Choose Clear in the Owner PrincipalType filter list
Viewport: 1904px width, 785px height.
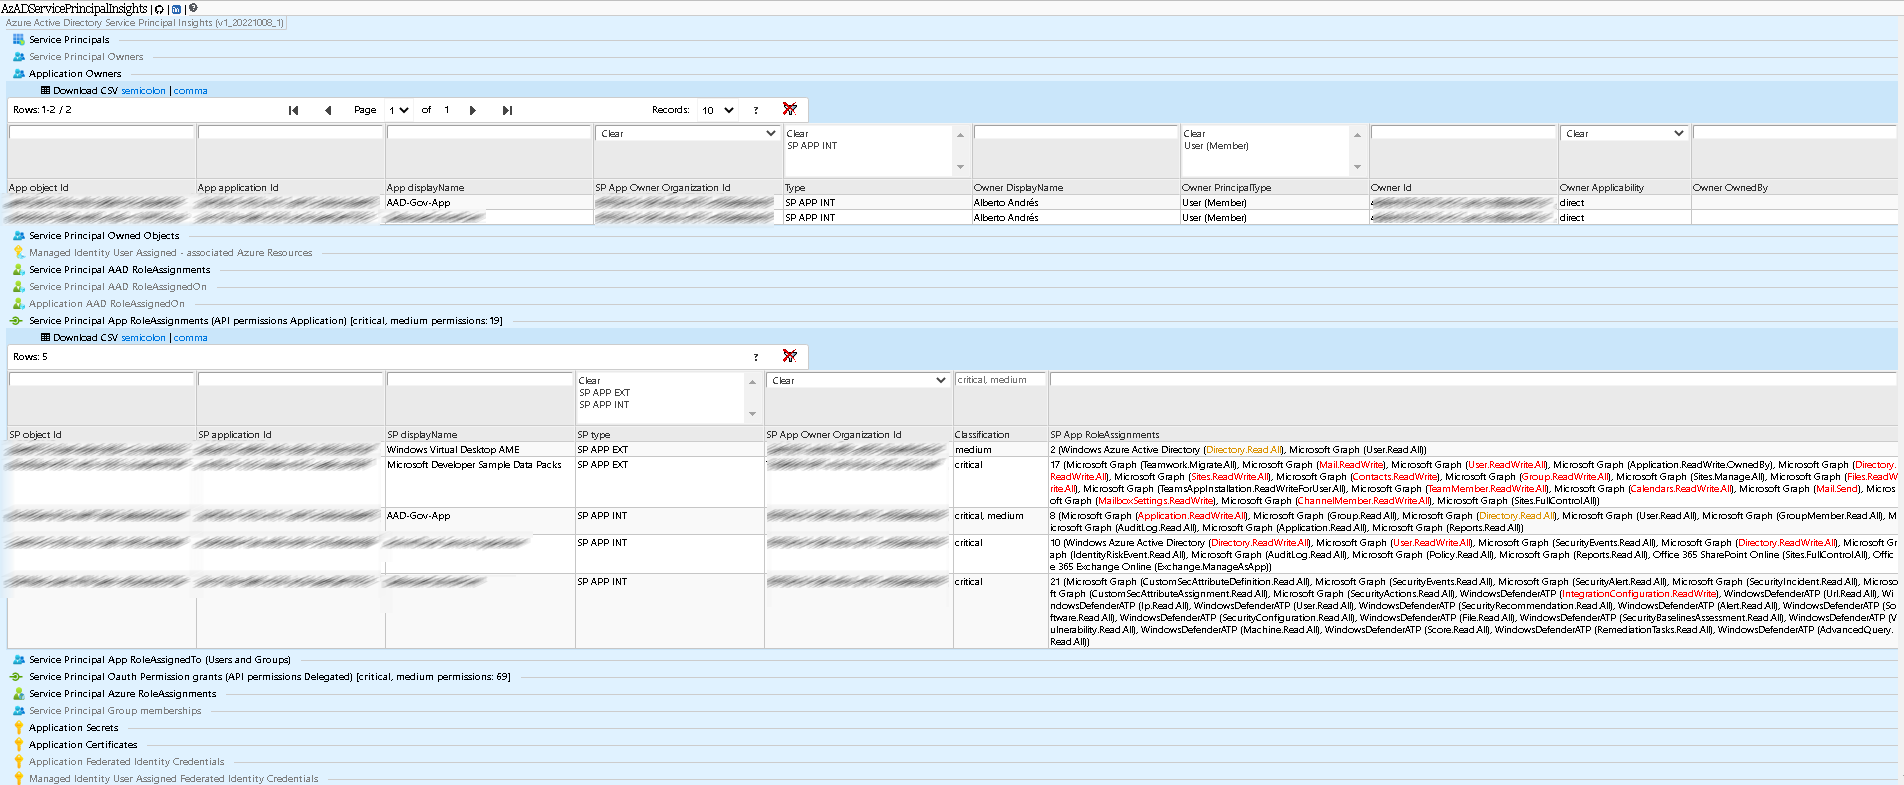pyautogui.click(x=1194, y=134)
